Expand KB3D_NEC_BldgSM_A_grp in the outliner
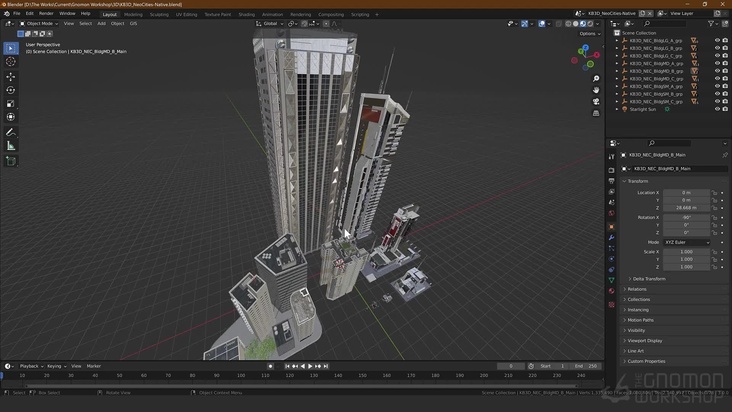The height and width of the screenshot is (412, 732). click(x=617, y=86)
